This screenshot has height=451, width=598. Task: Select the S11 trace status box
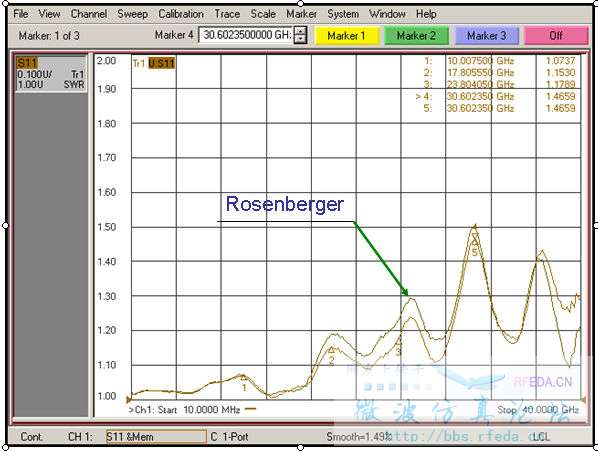[51, 74]
